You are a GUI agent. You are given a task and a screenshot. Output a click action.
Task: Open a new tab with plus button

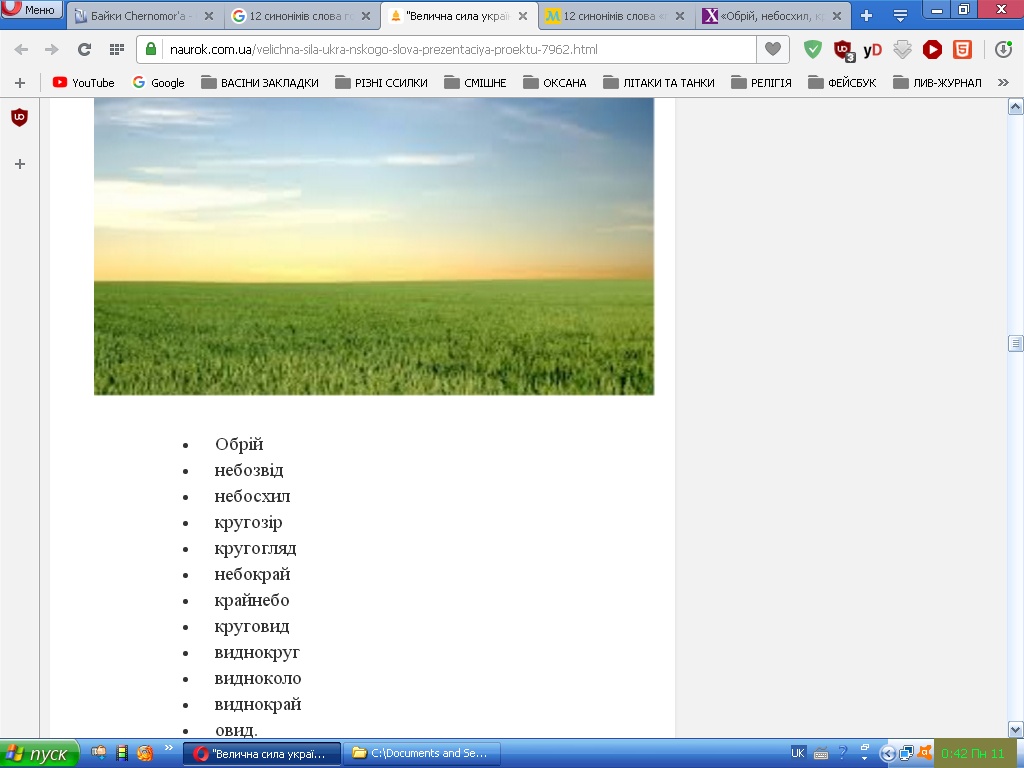coord(867,16)
